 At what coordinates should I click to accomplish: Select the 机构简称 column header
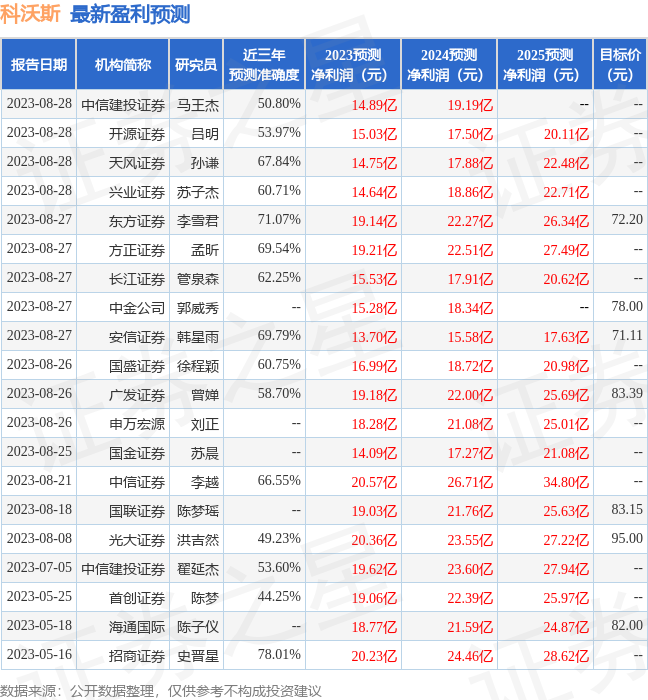point(123,64)
